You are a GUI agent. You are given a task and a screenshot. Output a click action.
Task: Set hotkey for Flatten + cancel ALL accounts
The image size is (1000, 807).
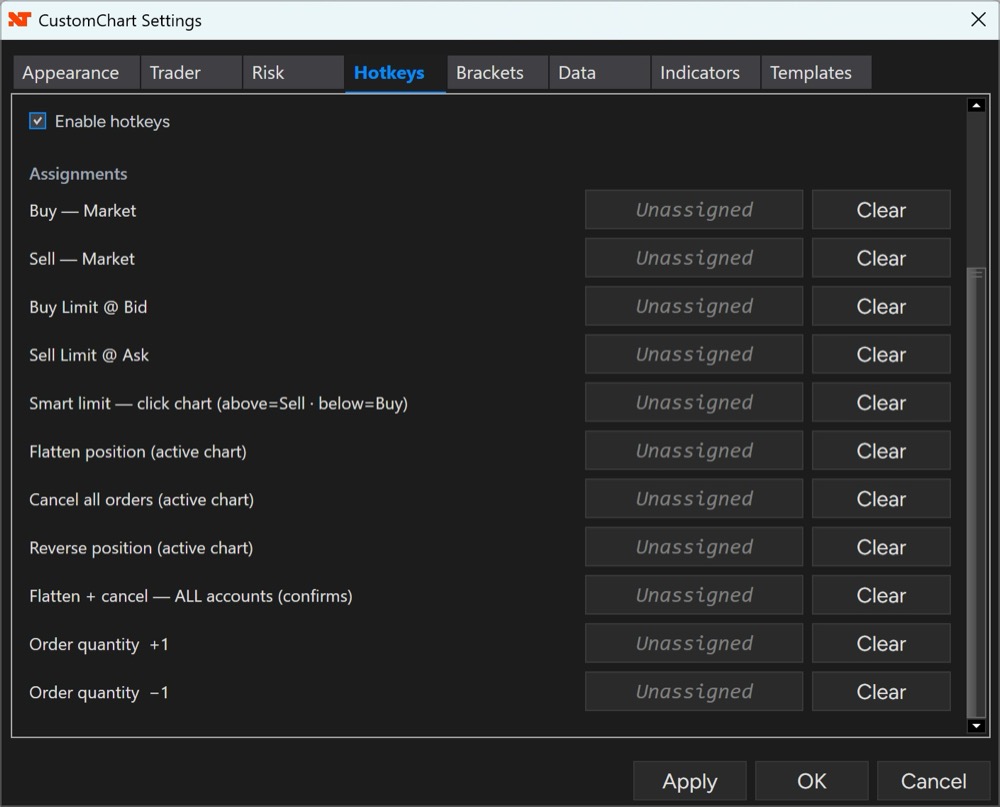pyautogui.click(x=694, y=595)
